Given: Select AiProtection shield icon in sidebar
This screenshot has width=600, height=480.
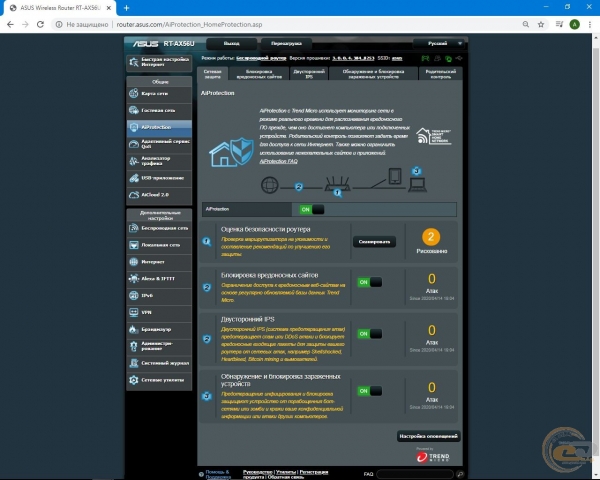Looking at the screenshot, I should point(134,127).
